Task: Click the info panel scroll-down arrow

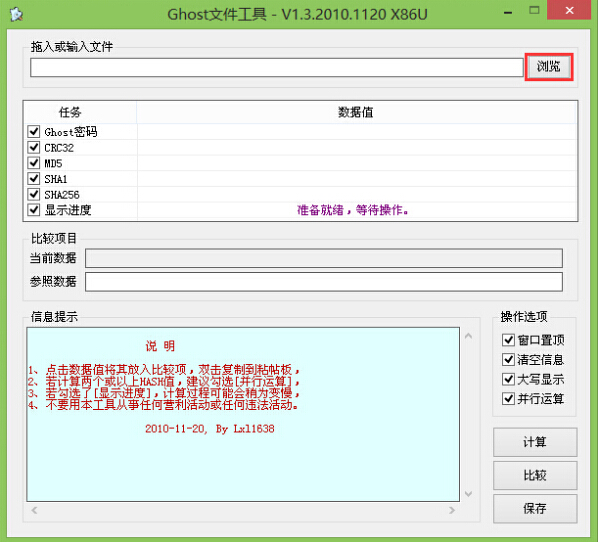Action: tap(469, 494)
